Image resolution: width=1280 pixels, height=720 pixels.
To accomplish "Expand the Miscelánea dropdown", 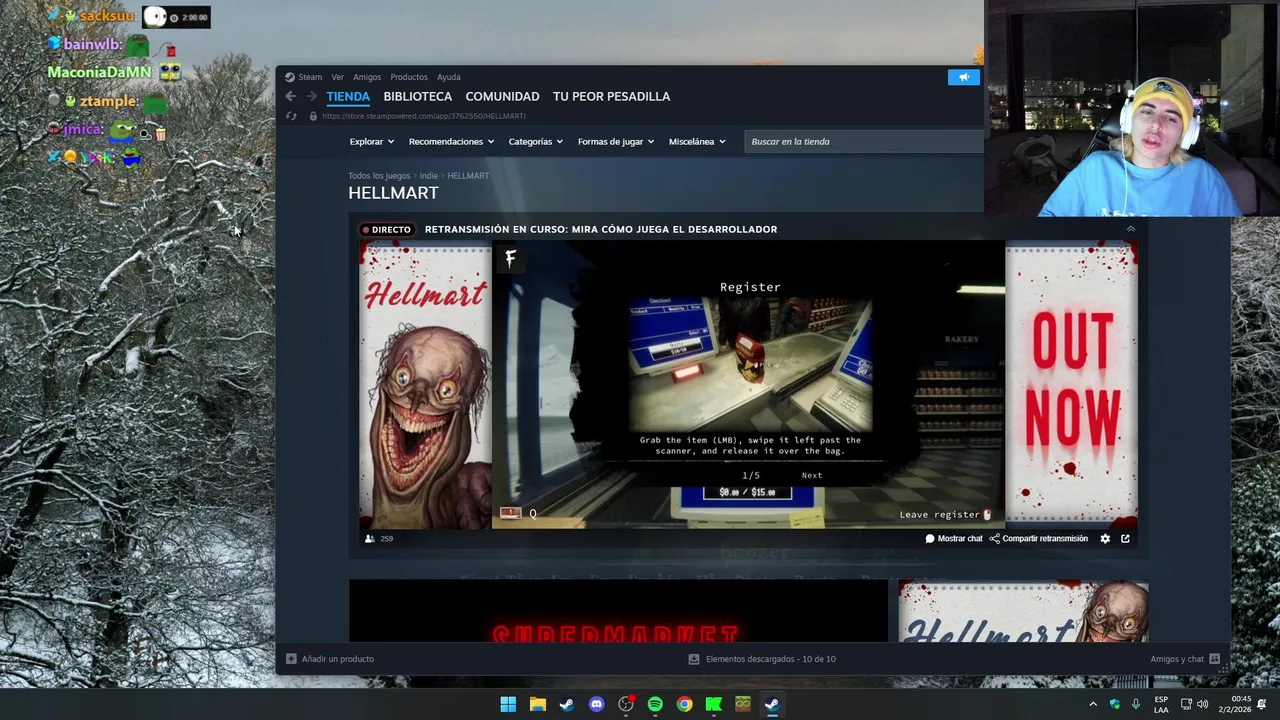I will click(x=697, y=142).
